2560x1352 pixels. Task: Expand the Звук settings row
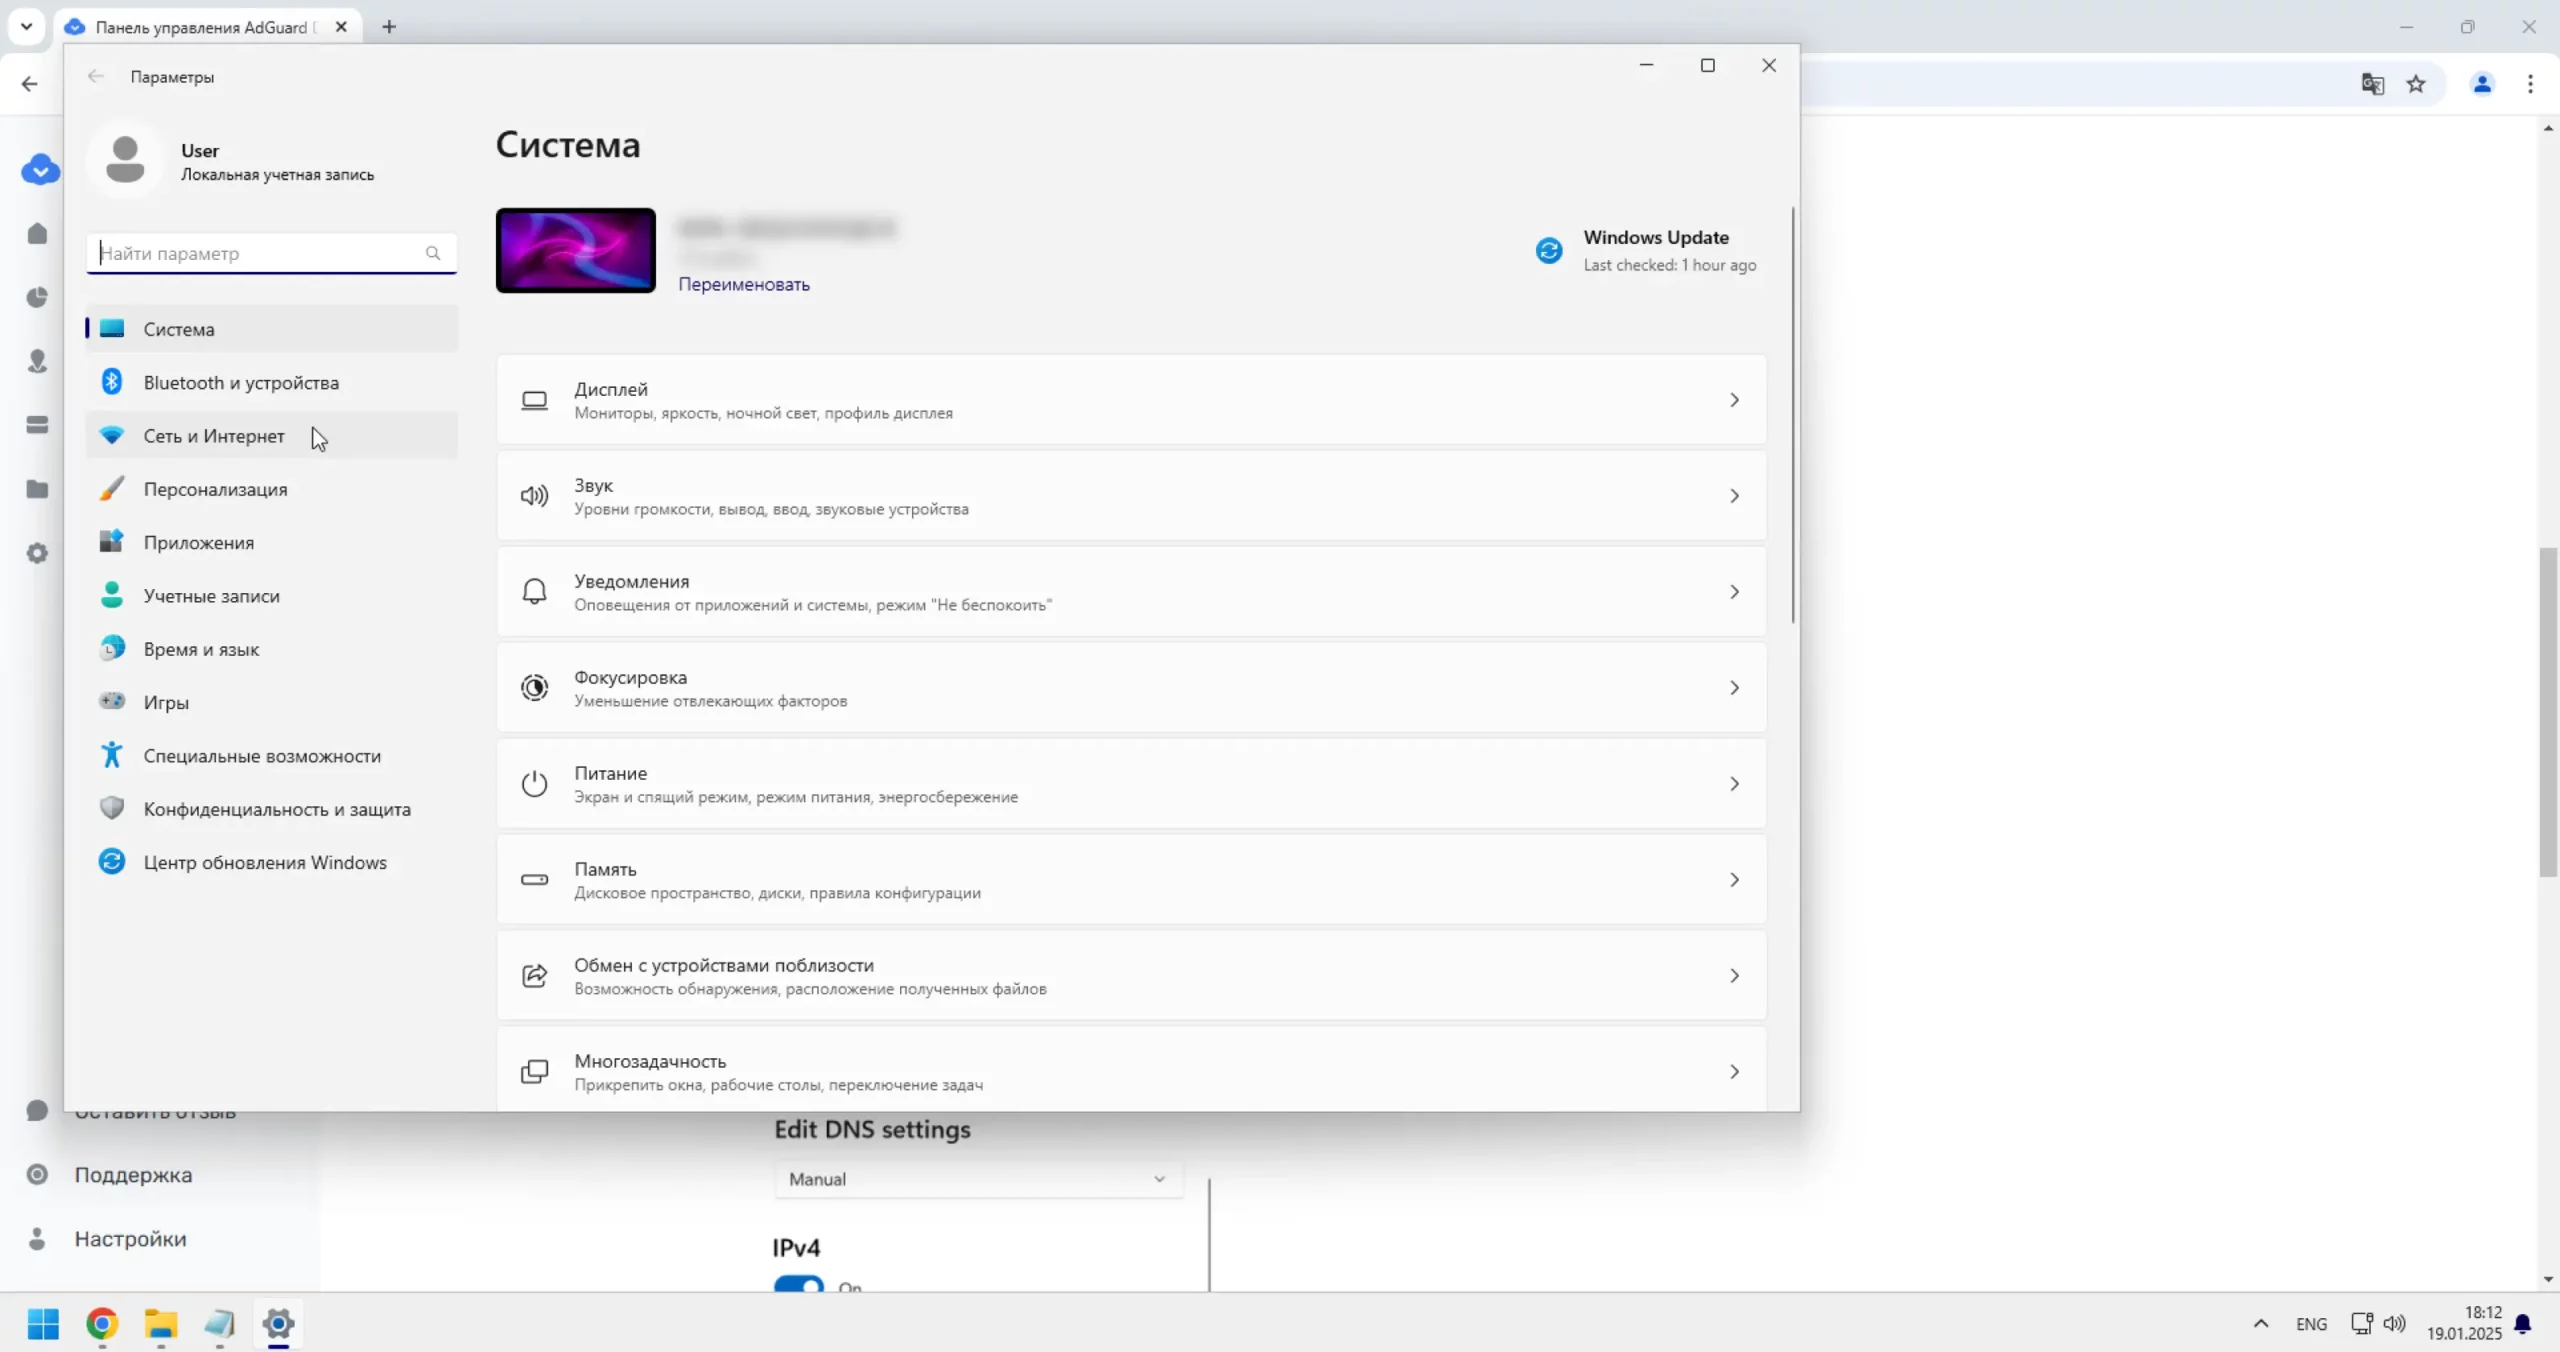coord(1130,496)
